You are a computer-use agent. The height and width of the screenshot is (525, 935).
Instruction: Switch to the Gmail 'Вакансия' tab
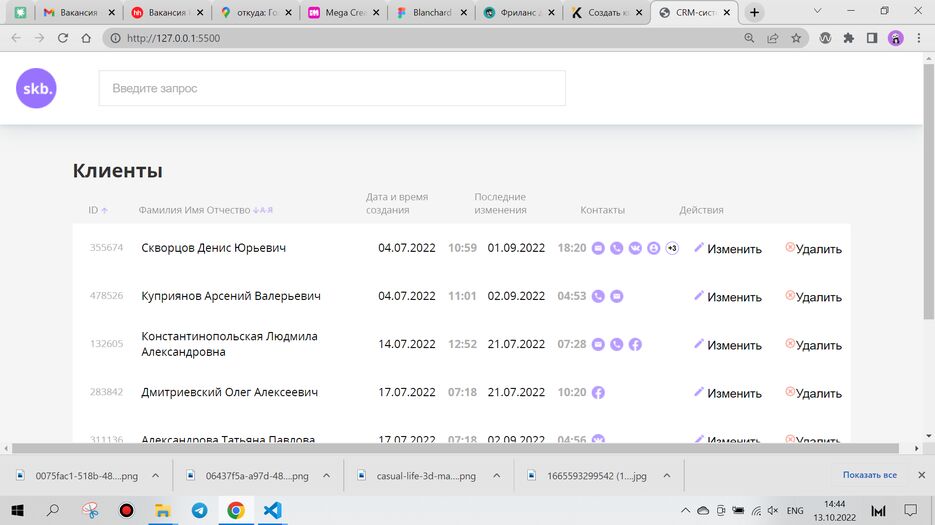coord(79,13)
